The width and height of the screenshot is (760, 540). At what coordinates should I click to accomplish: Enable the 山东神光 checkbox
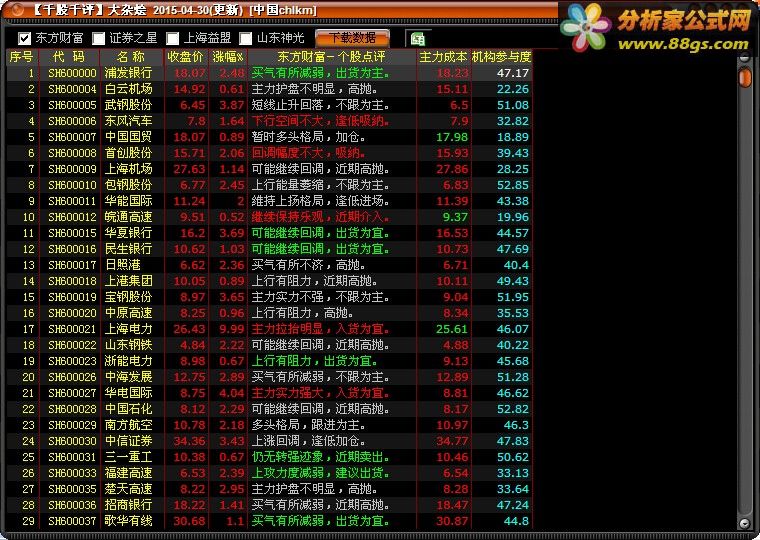tap(246, 38)
